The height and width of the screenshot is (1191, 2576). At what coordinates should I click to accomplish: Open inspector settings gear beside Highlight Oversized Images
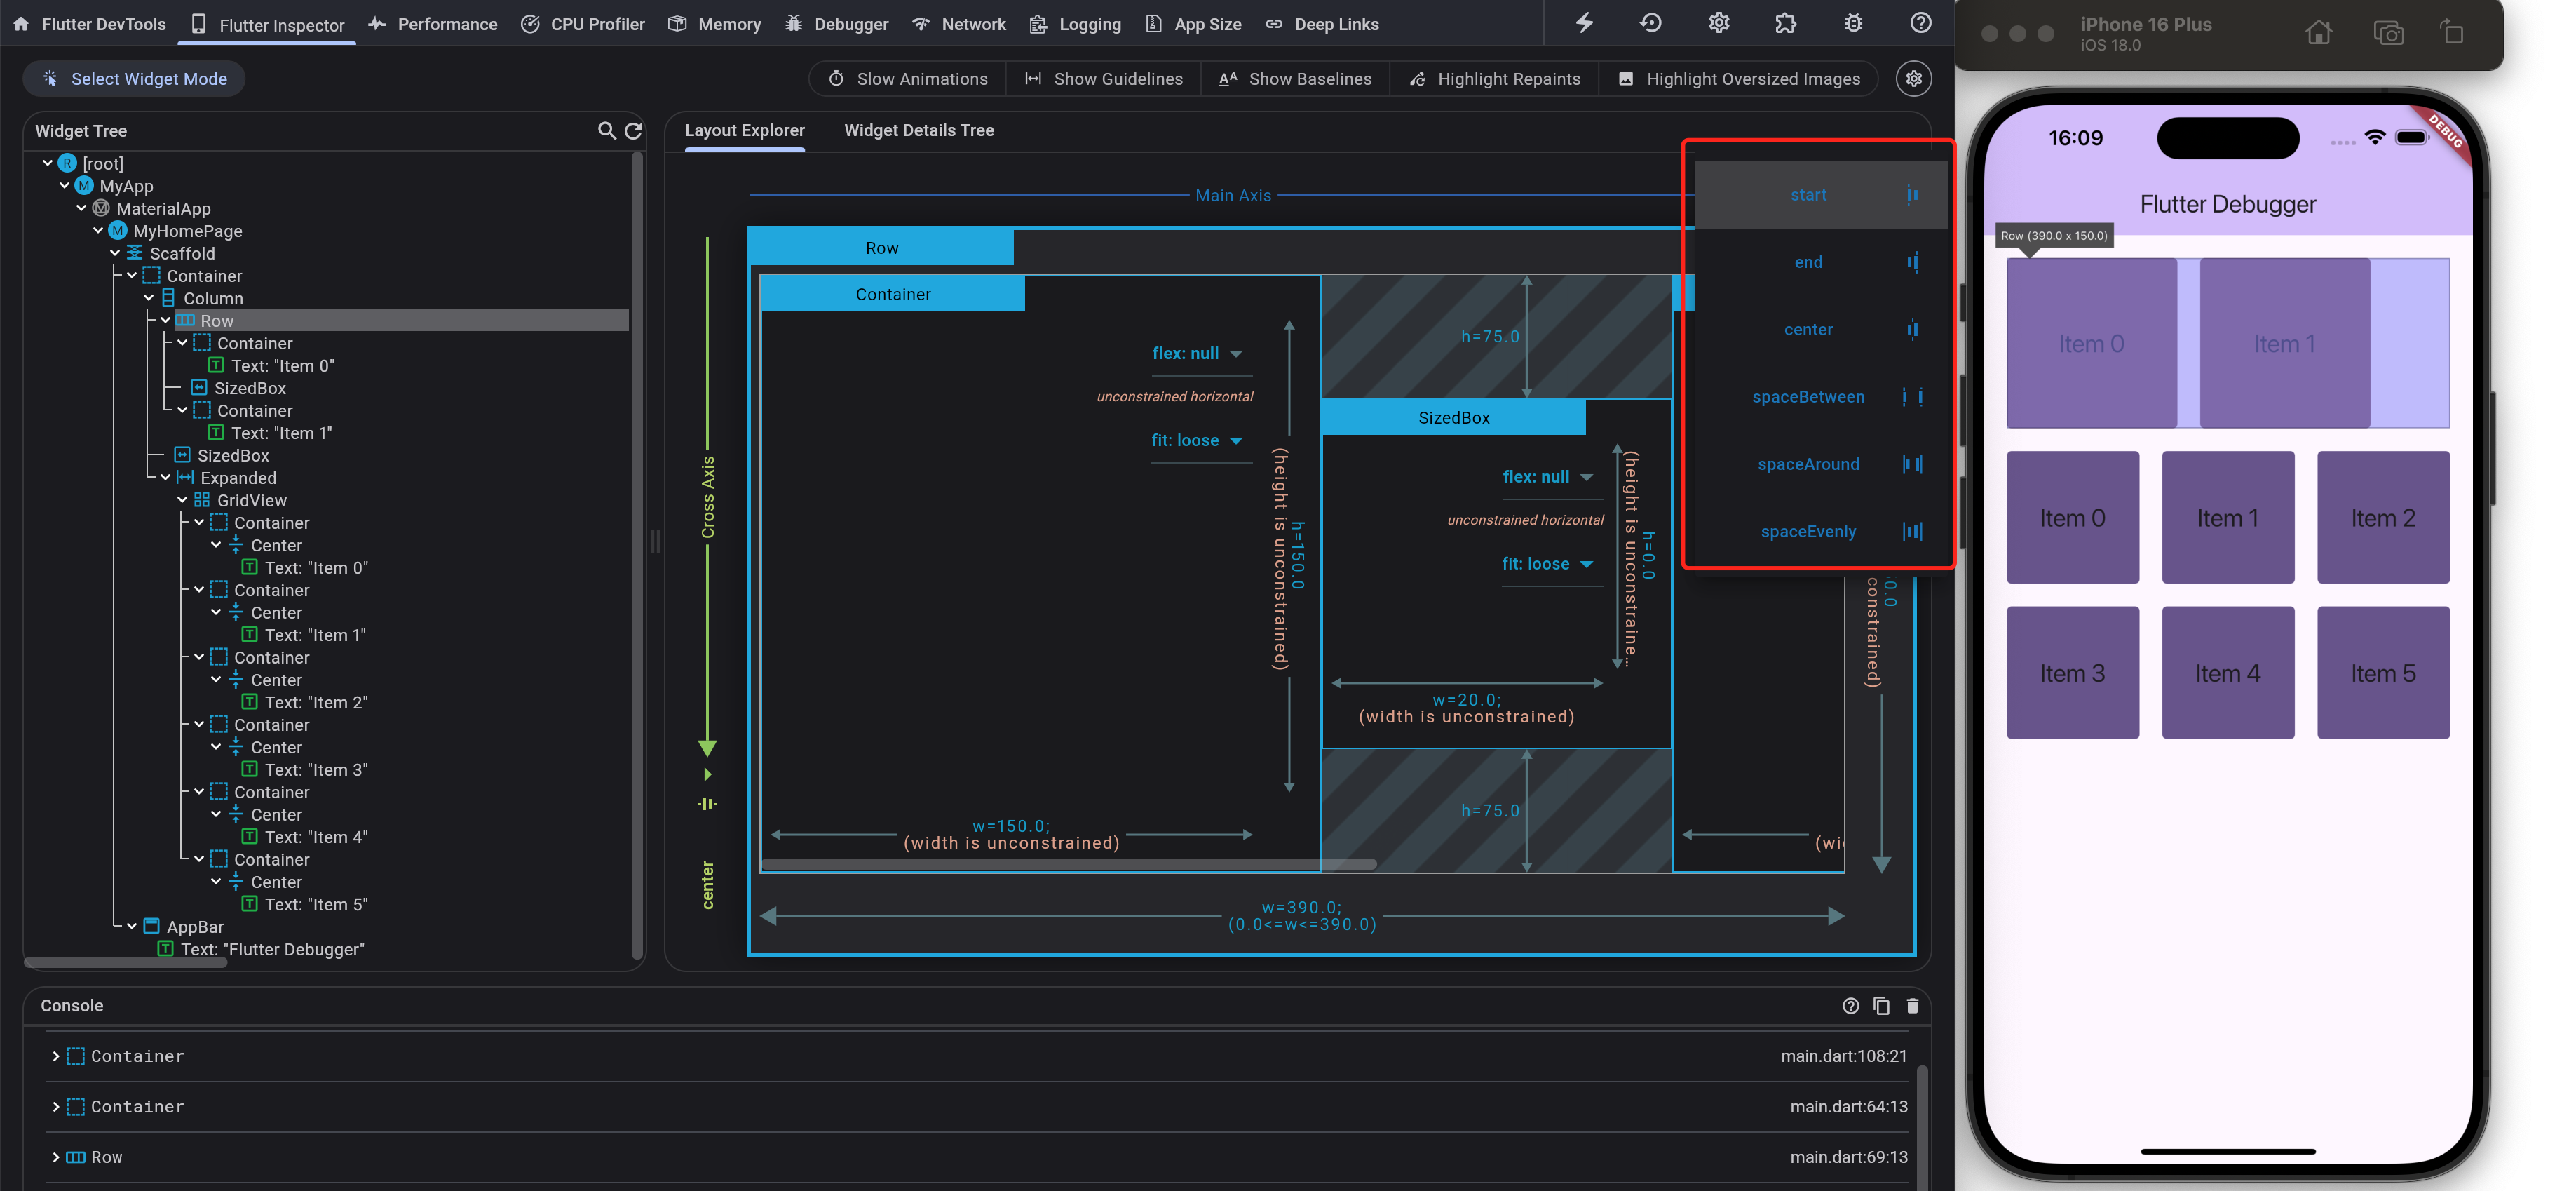coord(1913,79)
